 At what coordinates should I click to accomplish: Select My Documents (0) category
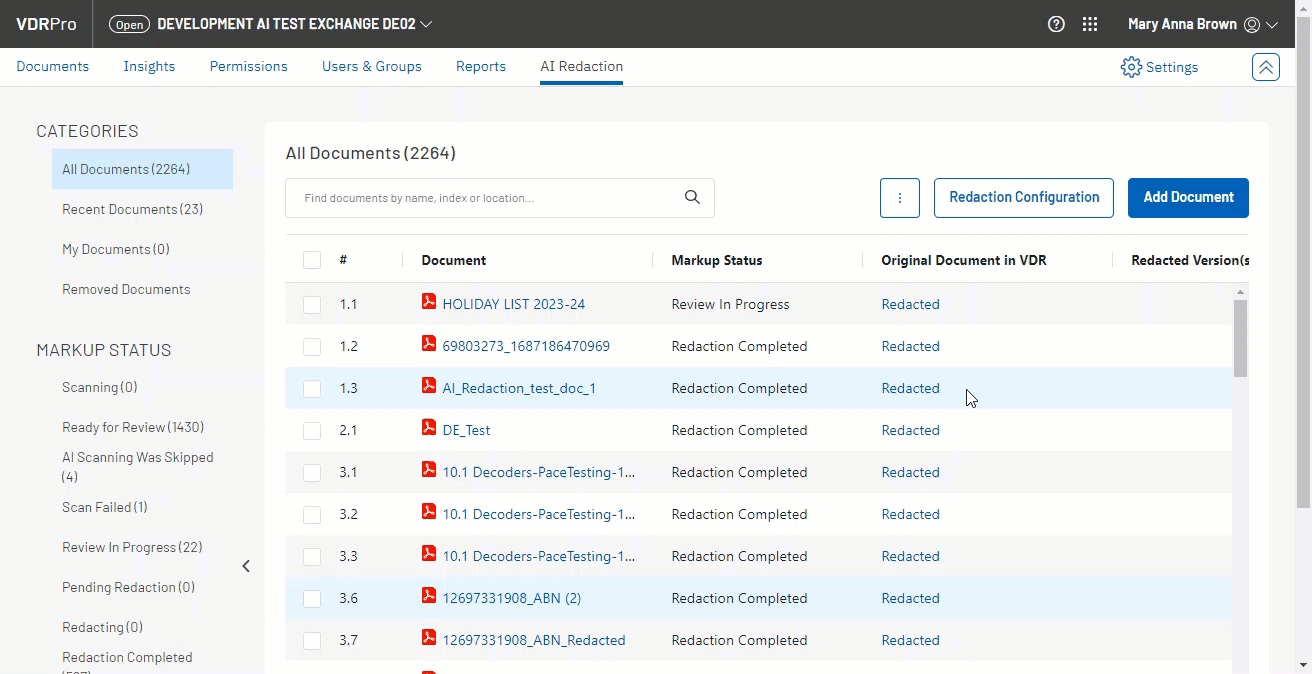[116, 249]
